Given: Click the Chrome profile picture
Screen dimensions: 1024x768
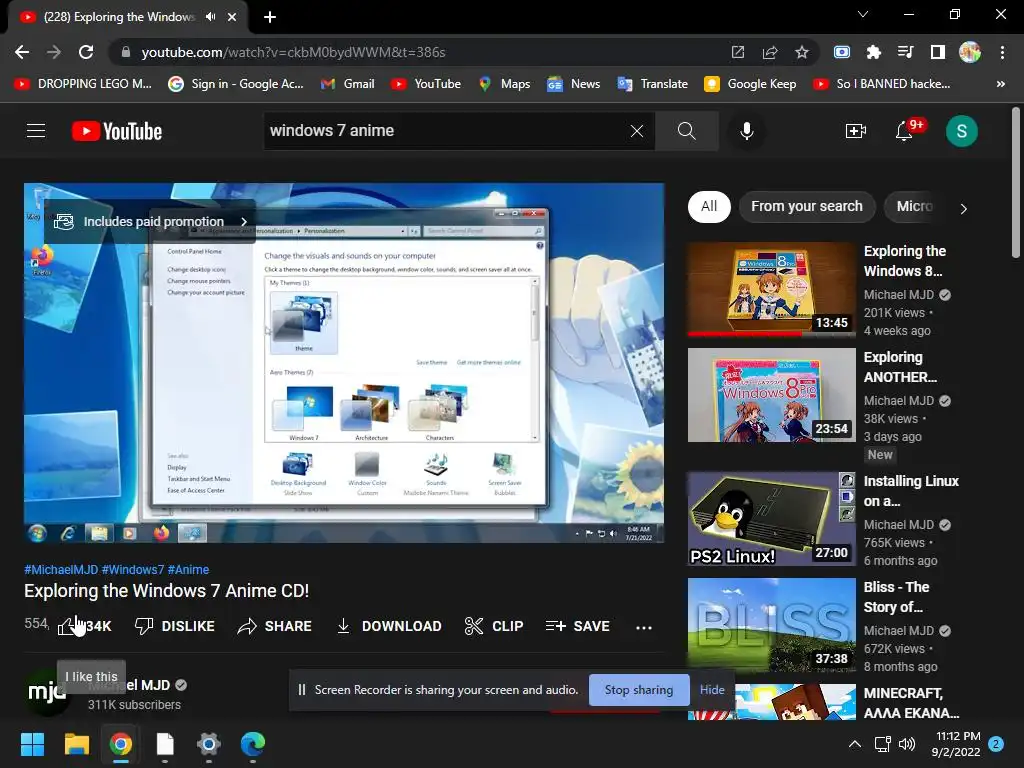Looking at the screenshot, I should 970,52.
